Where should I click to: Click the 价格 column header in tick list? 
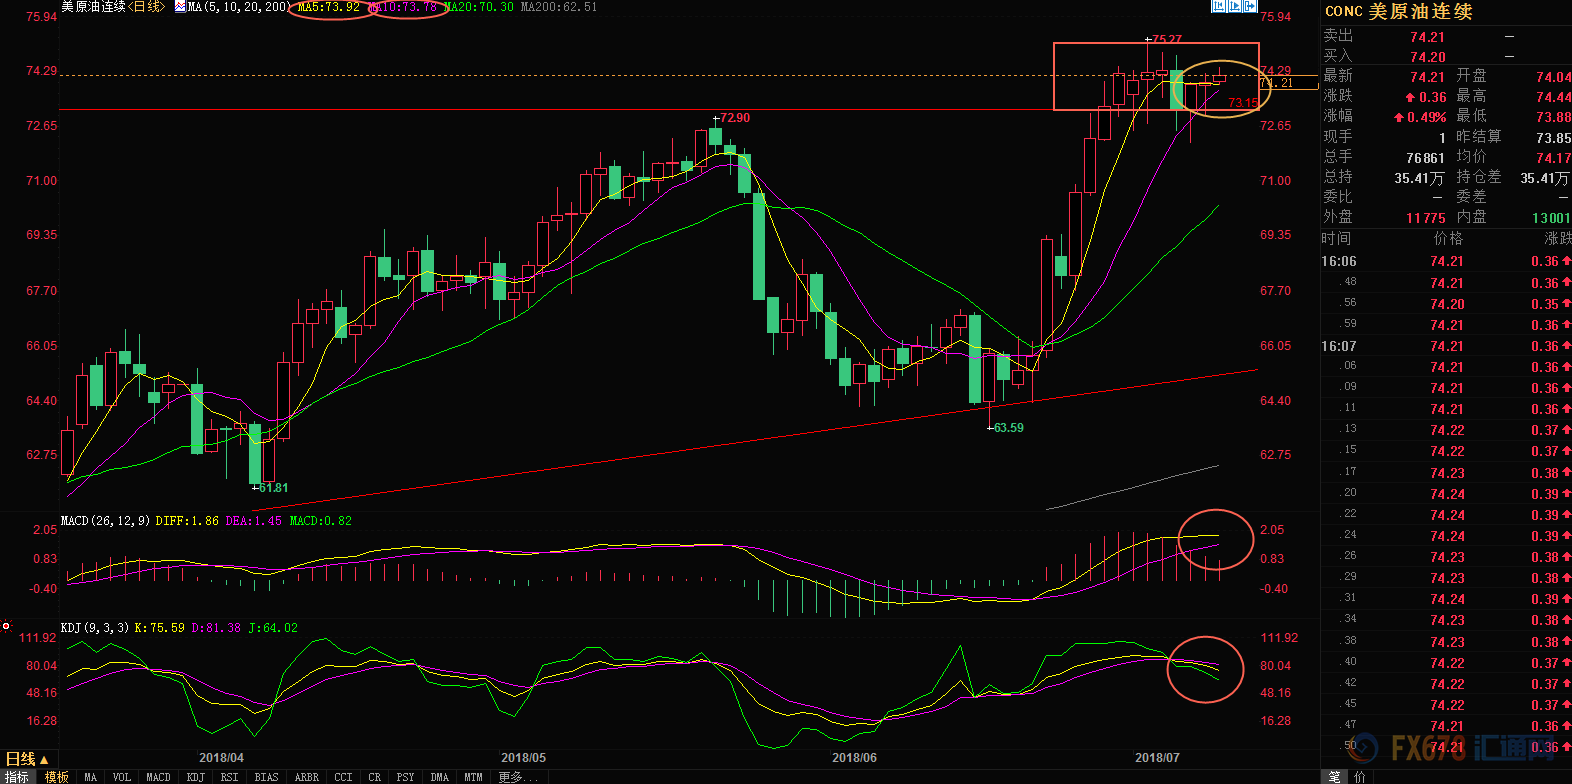[1448, 238]
